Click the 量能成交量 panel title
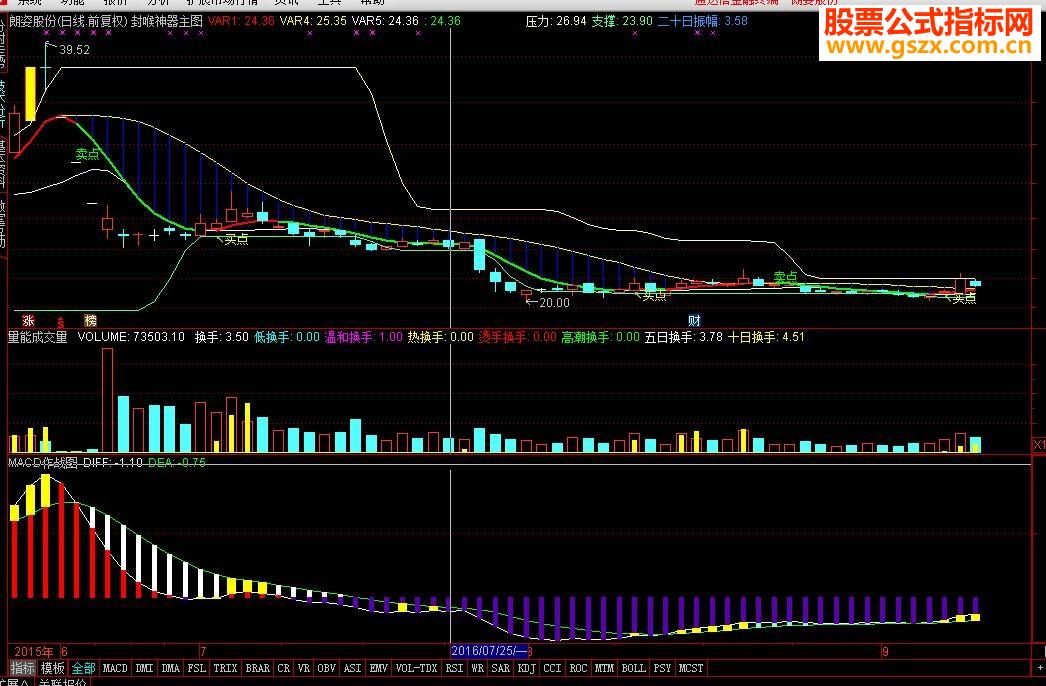1046x686 pixels. coord(38,337)
